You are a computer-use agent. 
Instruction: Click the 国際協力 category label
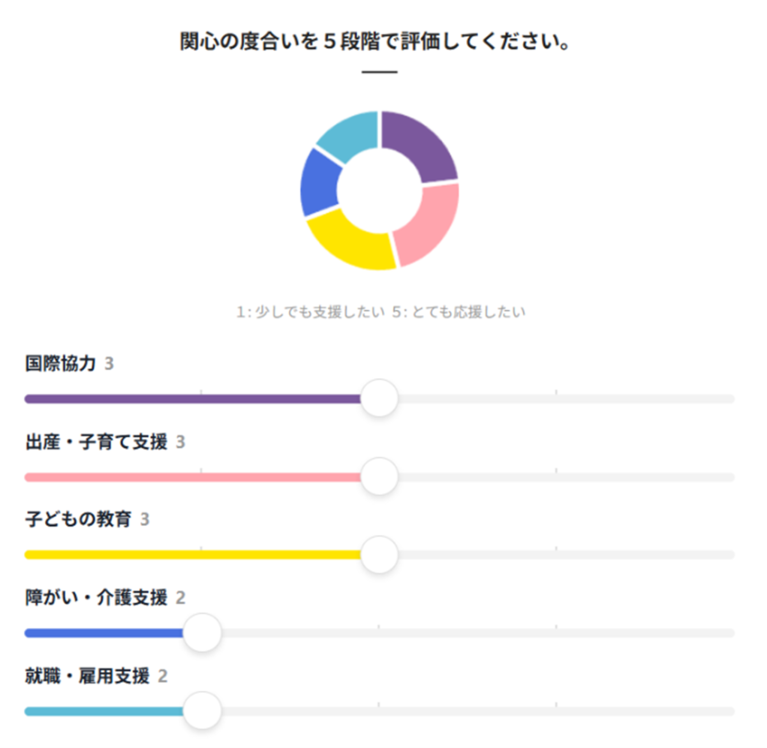click(x=61, y=364)
